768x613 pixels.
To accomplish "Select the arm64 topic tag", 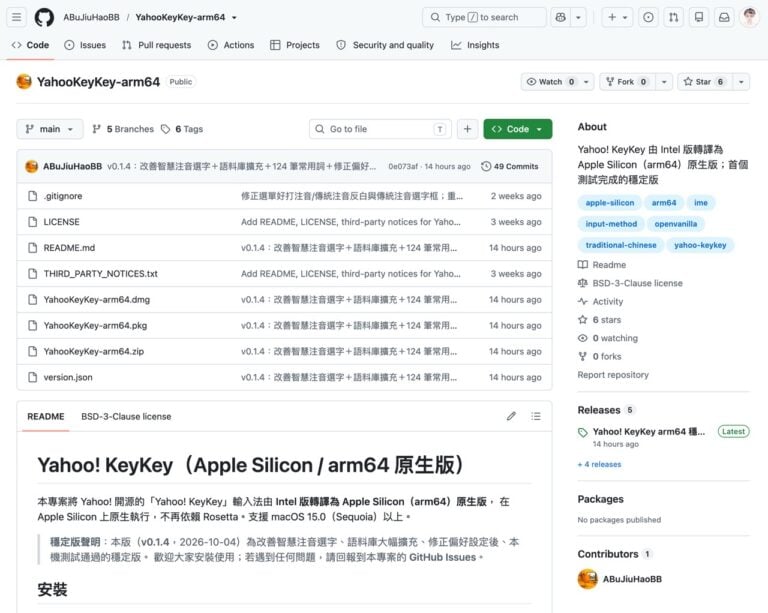I will (x=664, y=203).
